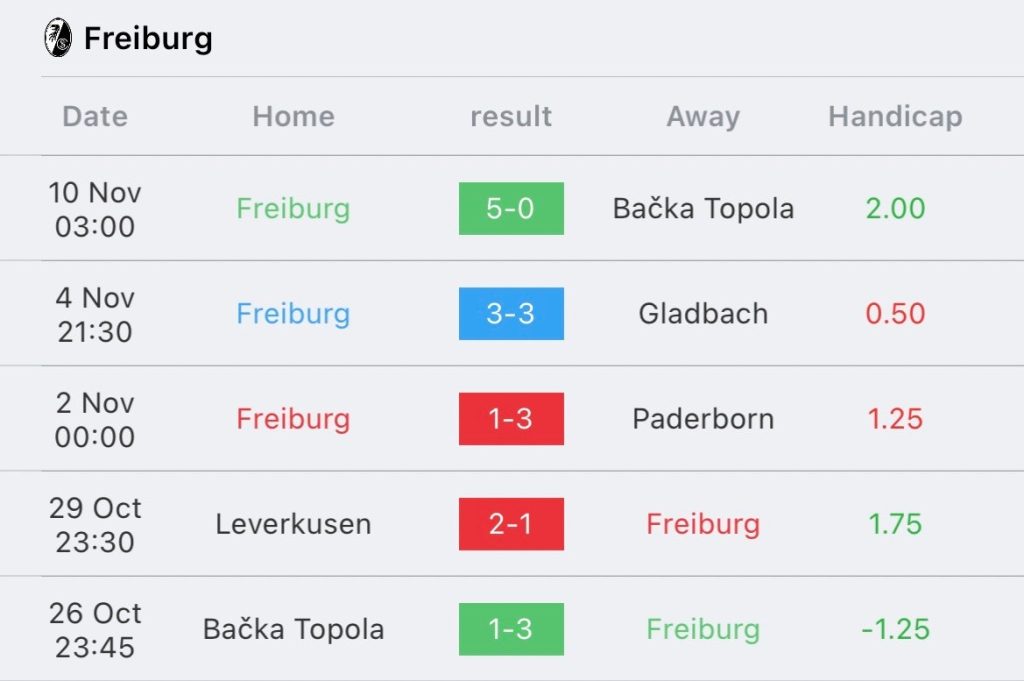Open the red 1-3 Paderborn result badge

point(511,419)
